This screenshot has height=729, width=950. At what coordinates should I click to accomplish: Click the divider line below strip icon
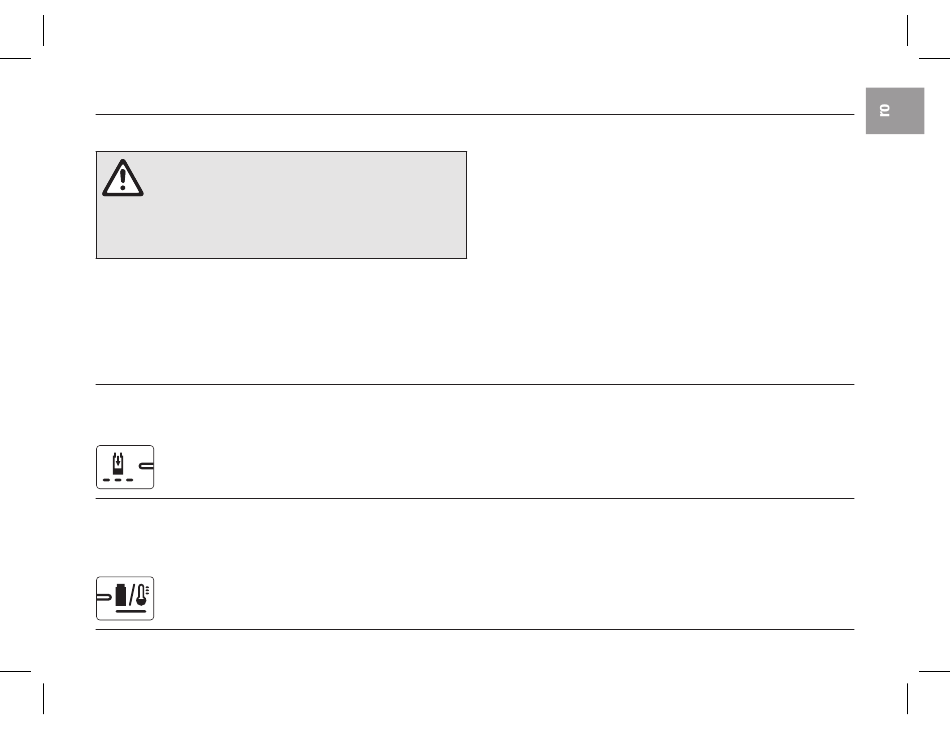(475, 499)
